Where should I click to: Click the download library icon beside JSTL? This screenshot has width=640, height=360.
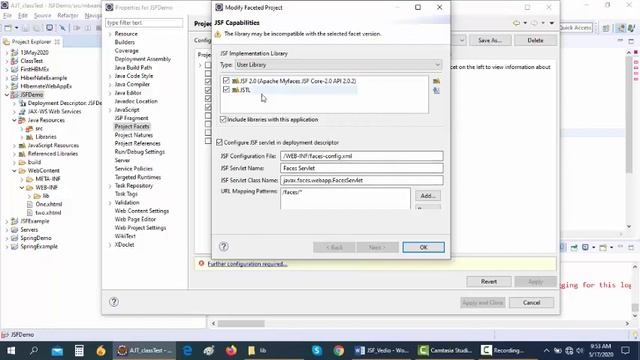[x=436, y=90]
